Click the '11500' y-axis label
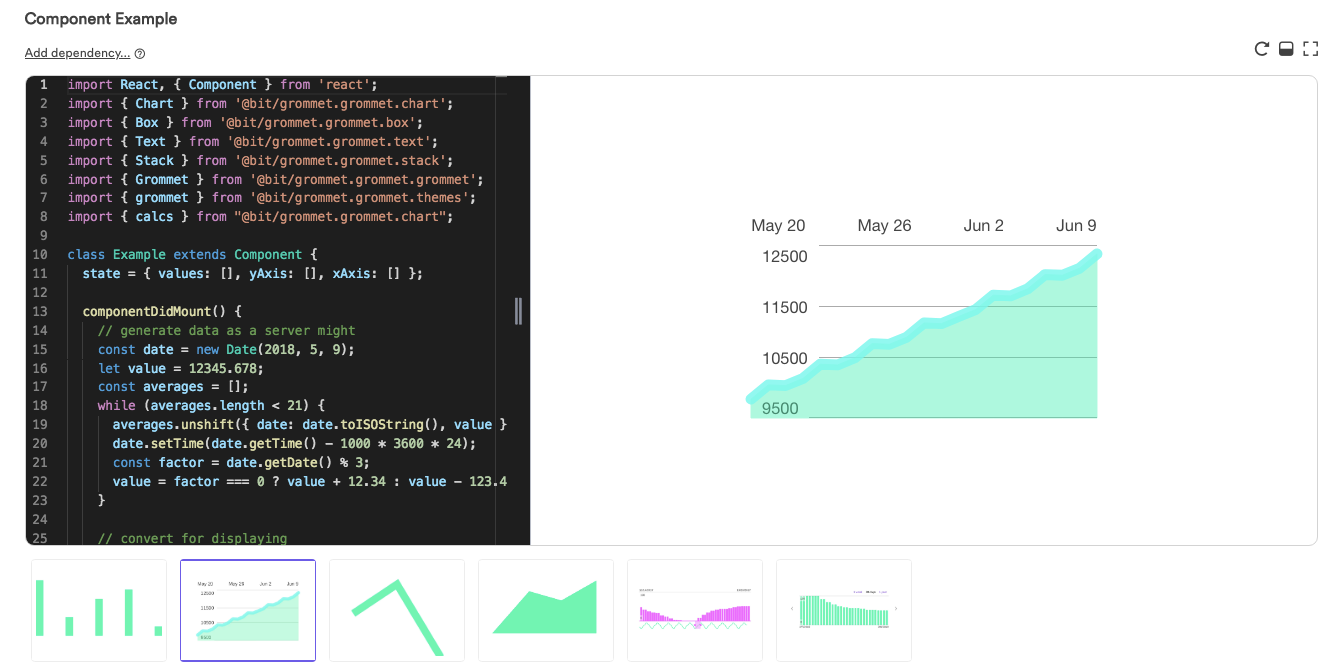This screenshot has width=1341, height=669. (784, 308)
